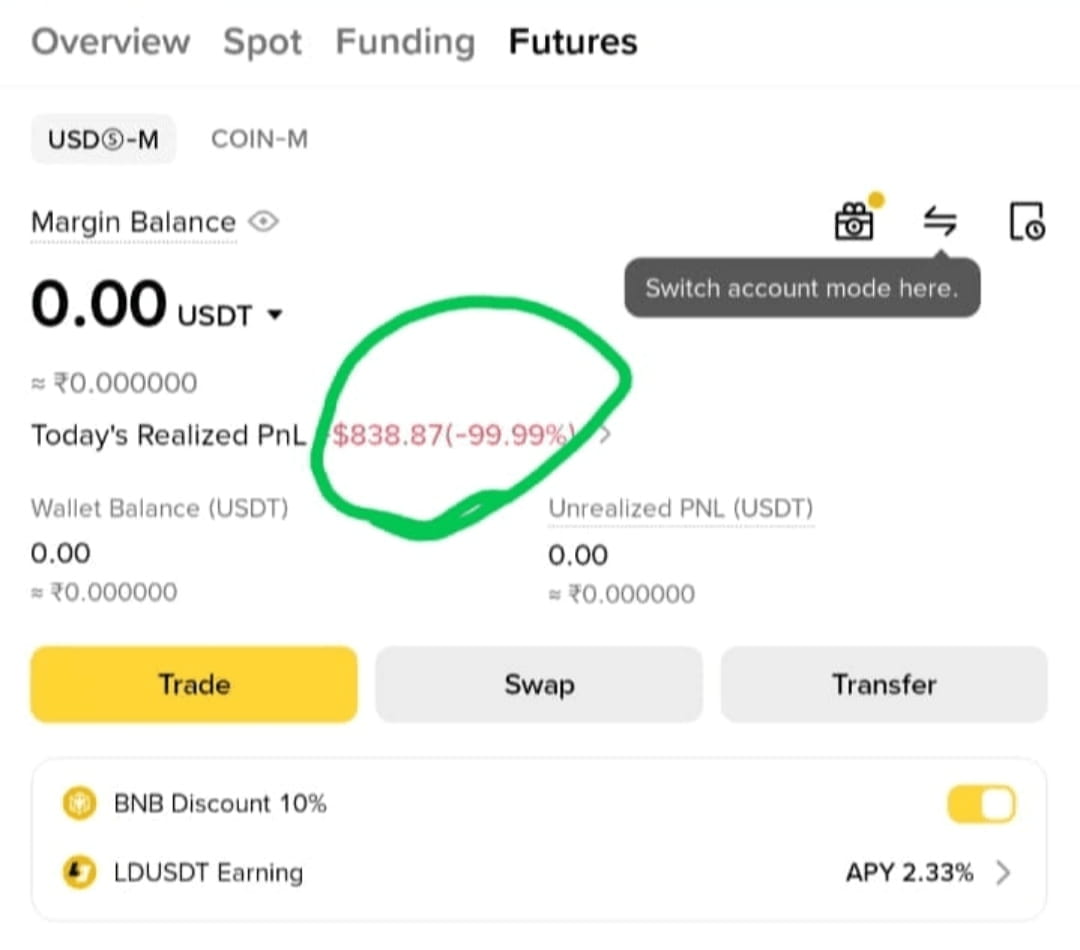1080x950 pixels.
Task: Open the rewards gift icon
Action: coord(855,220)
